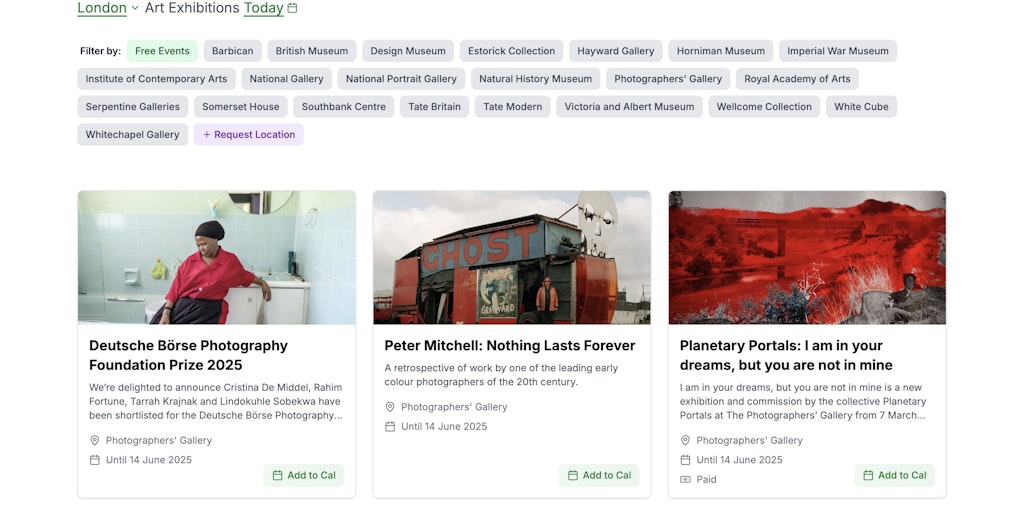Click location pin icon on Deutsche Börse card

click(95, 440)
